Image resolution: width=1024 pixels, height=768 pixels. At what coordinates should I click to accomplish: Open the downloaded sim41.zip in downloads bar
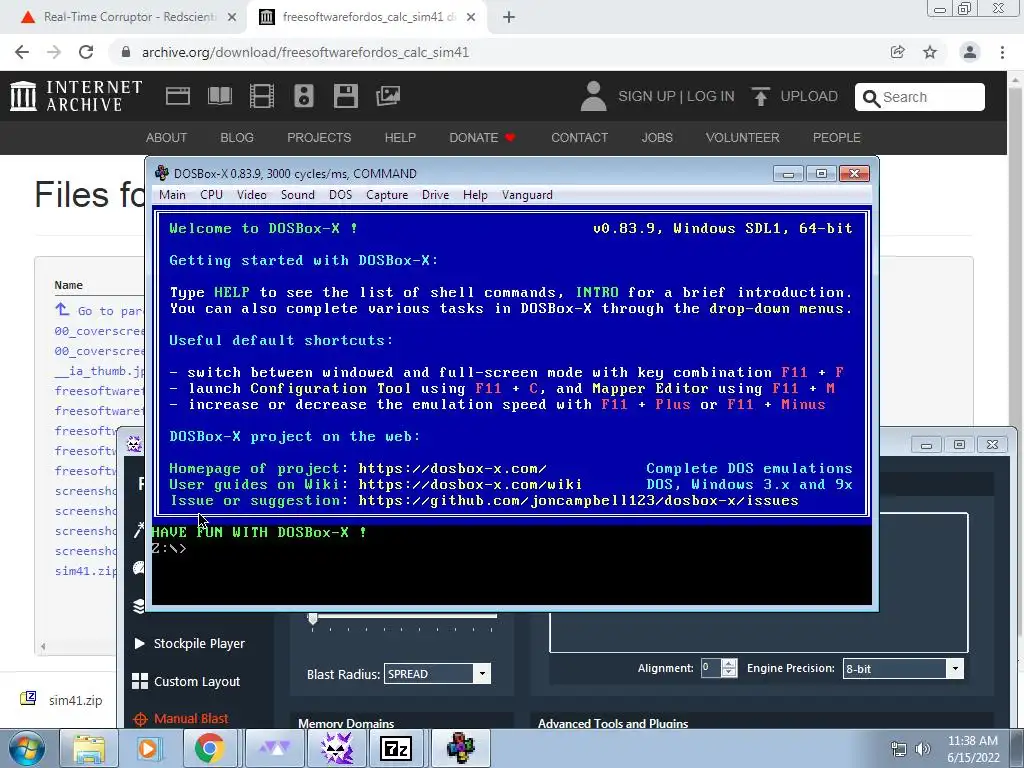click(62, 700)
